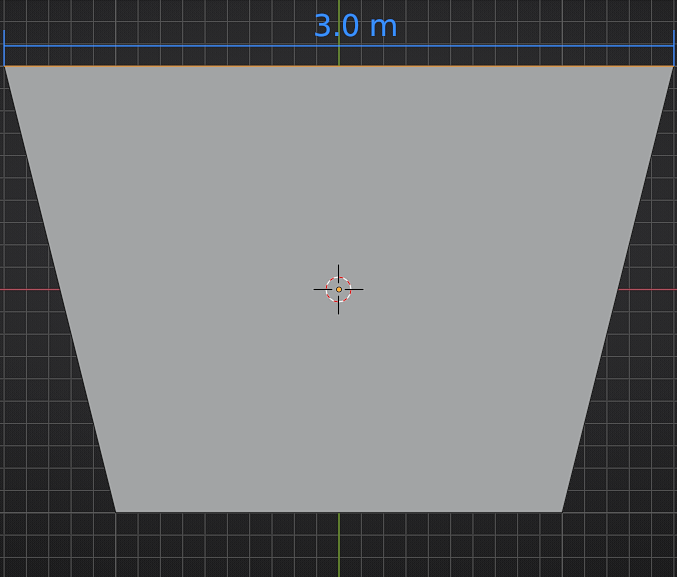Click the "3.0 m" measurement label

coord(355,26)
